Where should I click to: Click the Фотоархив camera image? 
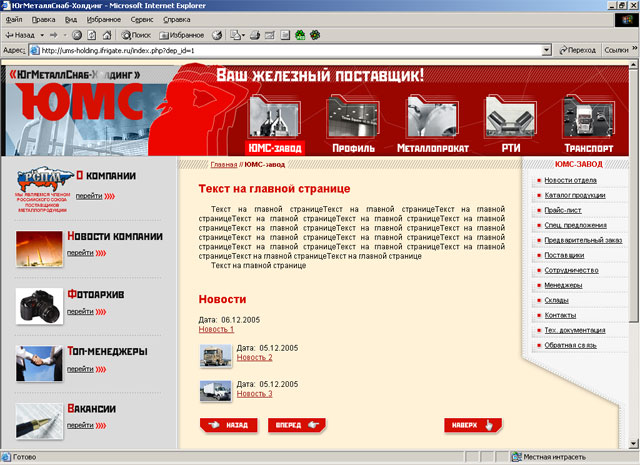(x=39, y=306)
